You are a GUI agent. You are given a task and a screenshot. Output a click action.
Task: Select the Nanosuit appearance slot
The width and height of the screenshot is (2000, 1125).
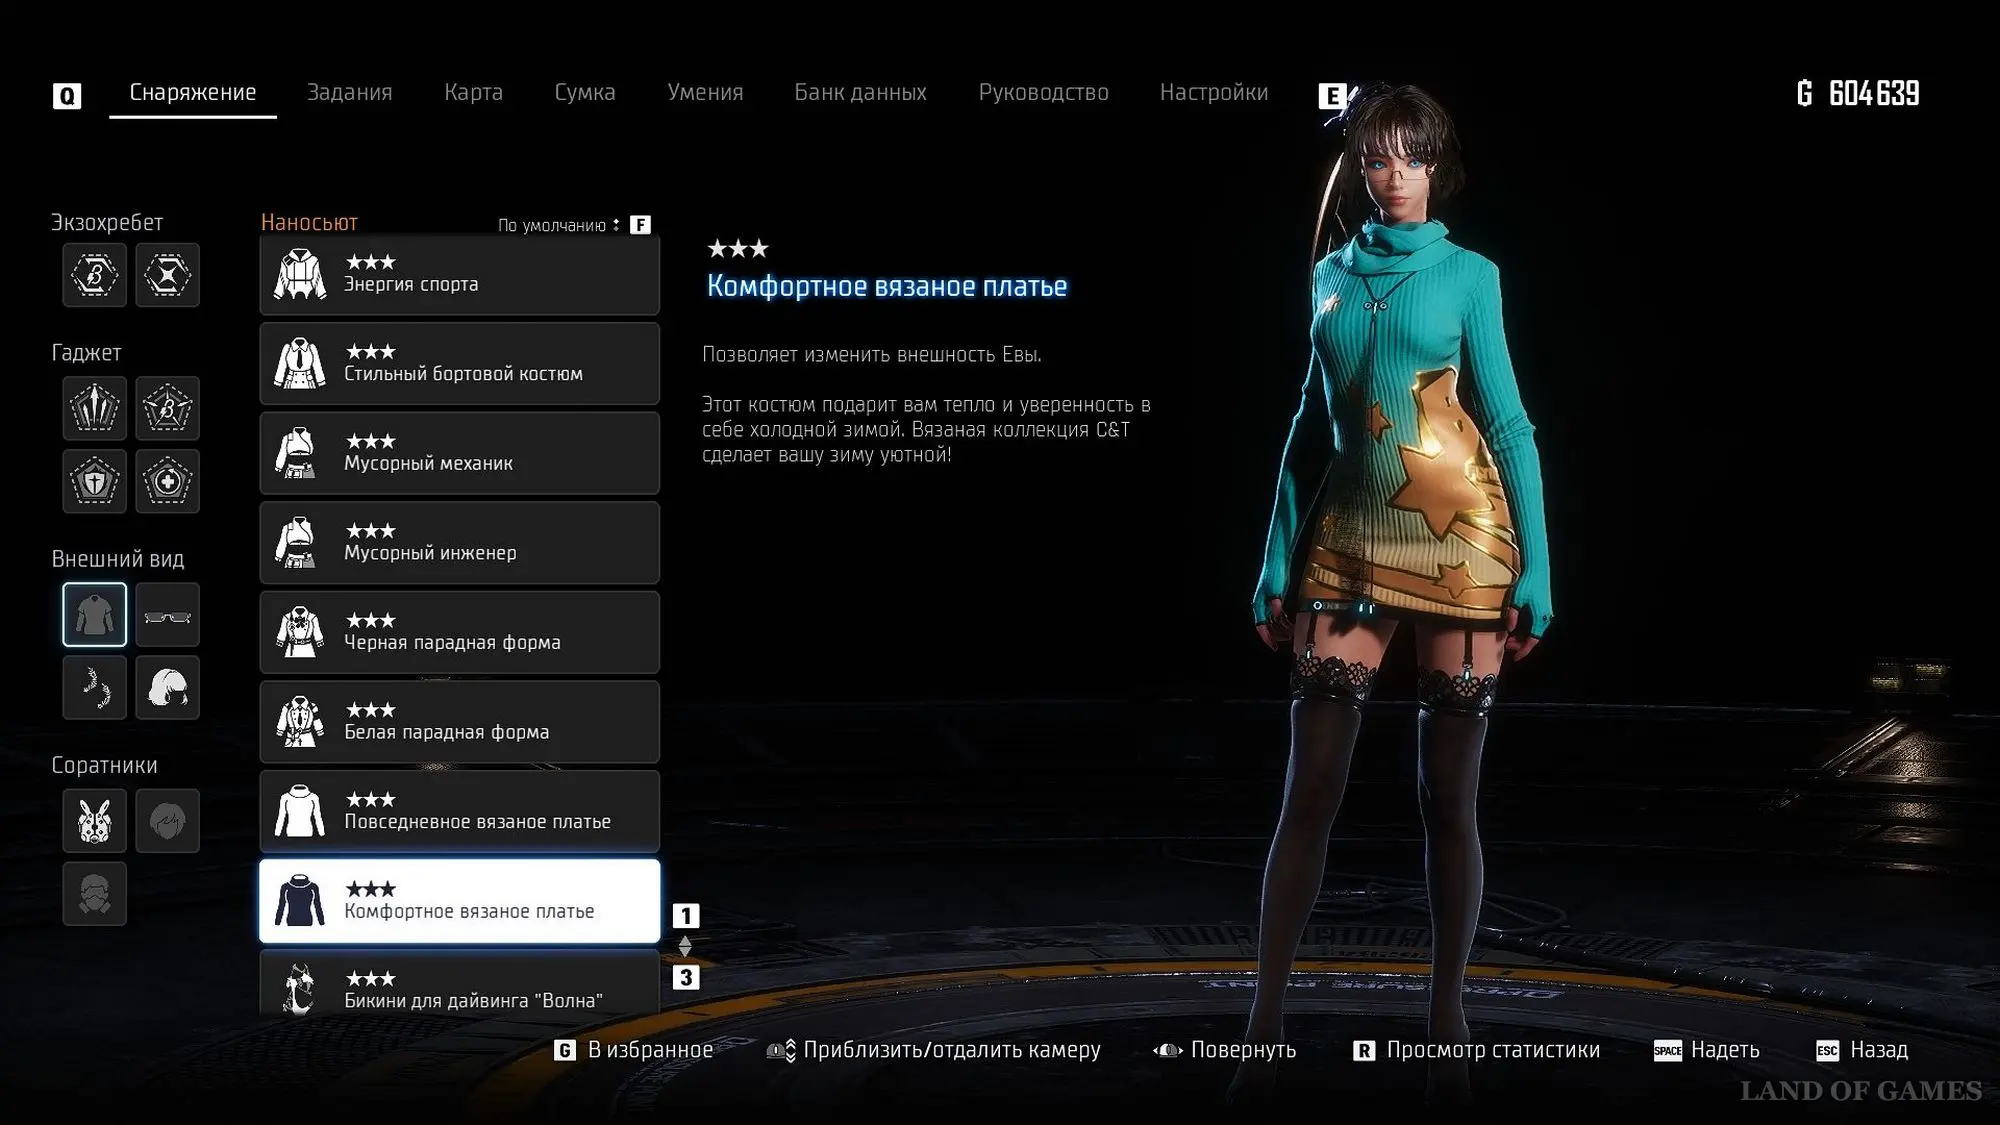[95, 614]
